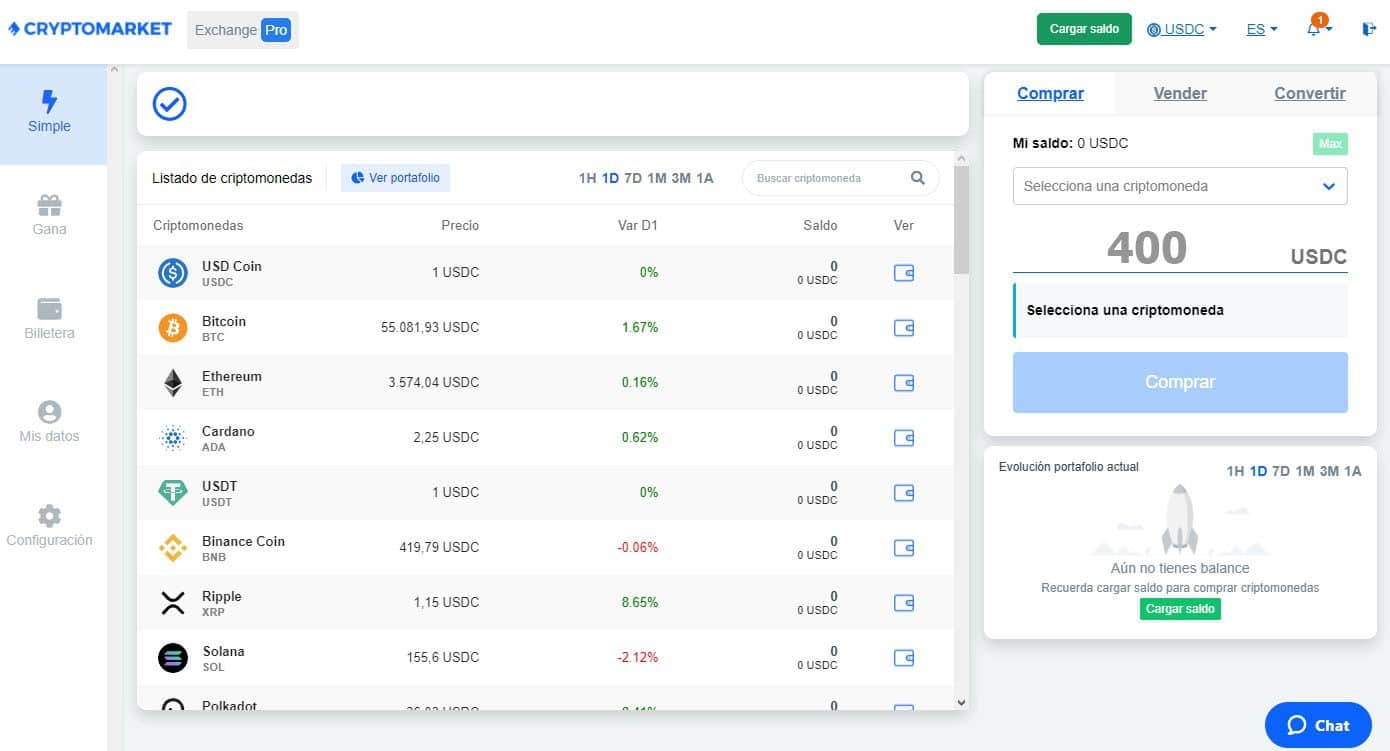Click Binance Coin price 419,79 USDC
1390x751 pixels.
tap(439, 547)
